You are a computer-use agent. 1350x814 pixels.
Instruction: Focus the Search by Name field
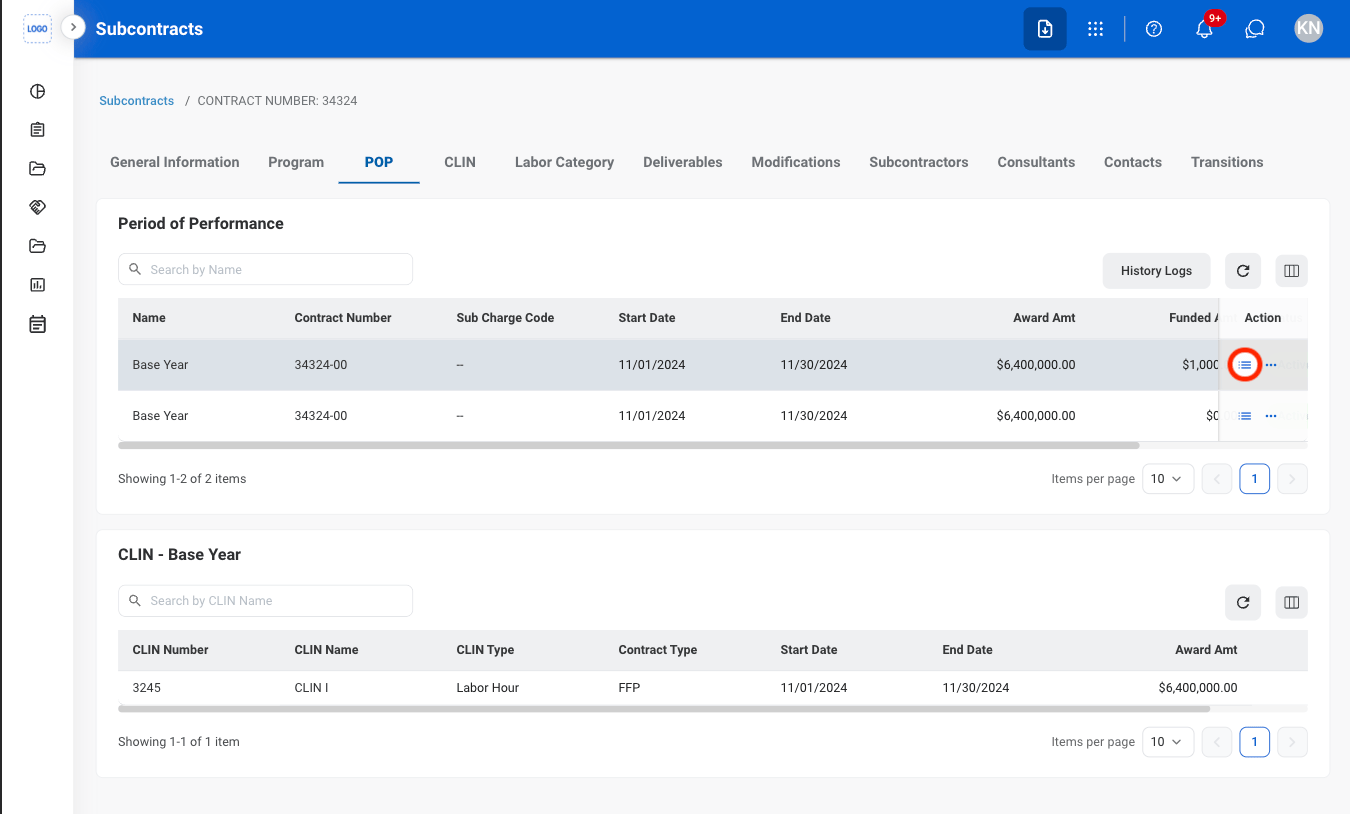click(265, 270)
